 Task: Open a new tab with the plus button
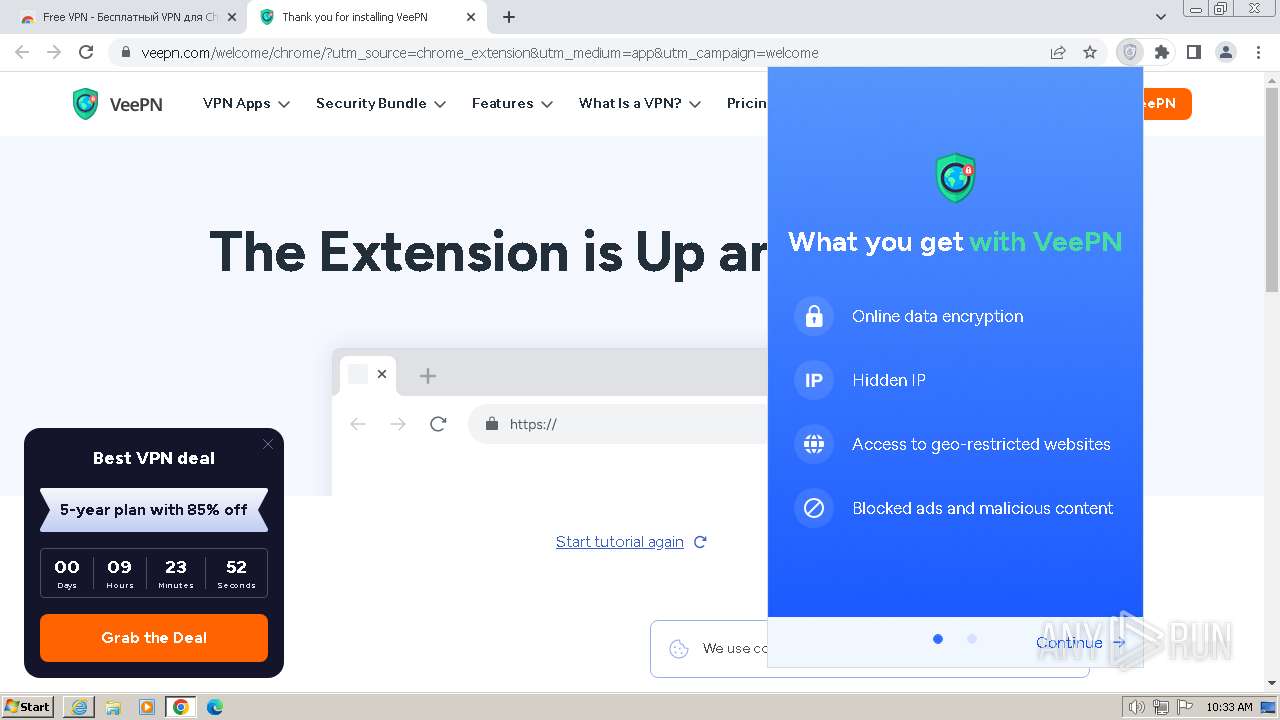(509, 17)
